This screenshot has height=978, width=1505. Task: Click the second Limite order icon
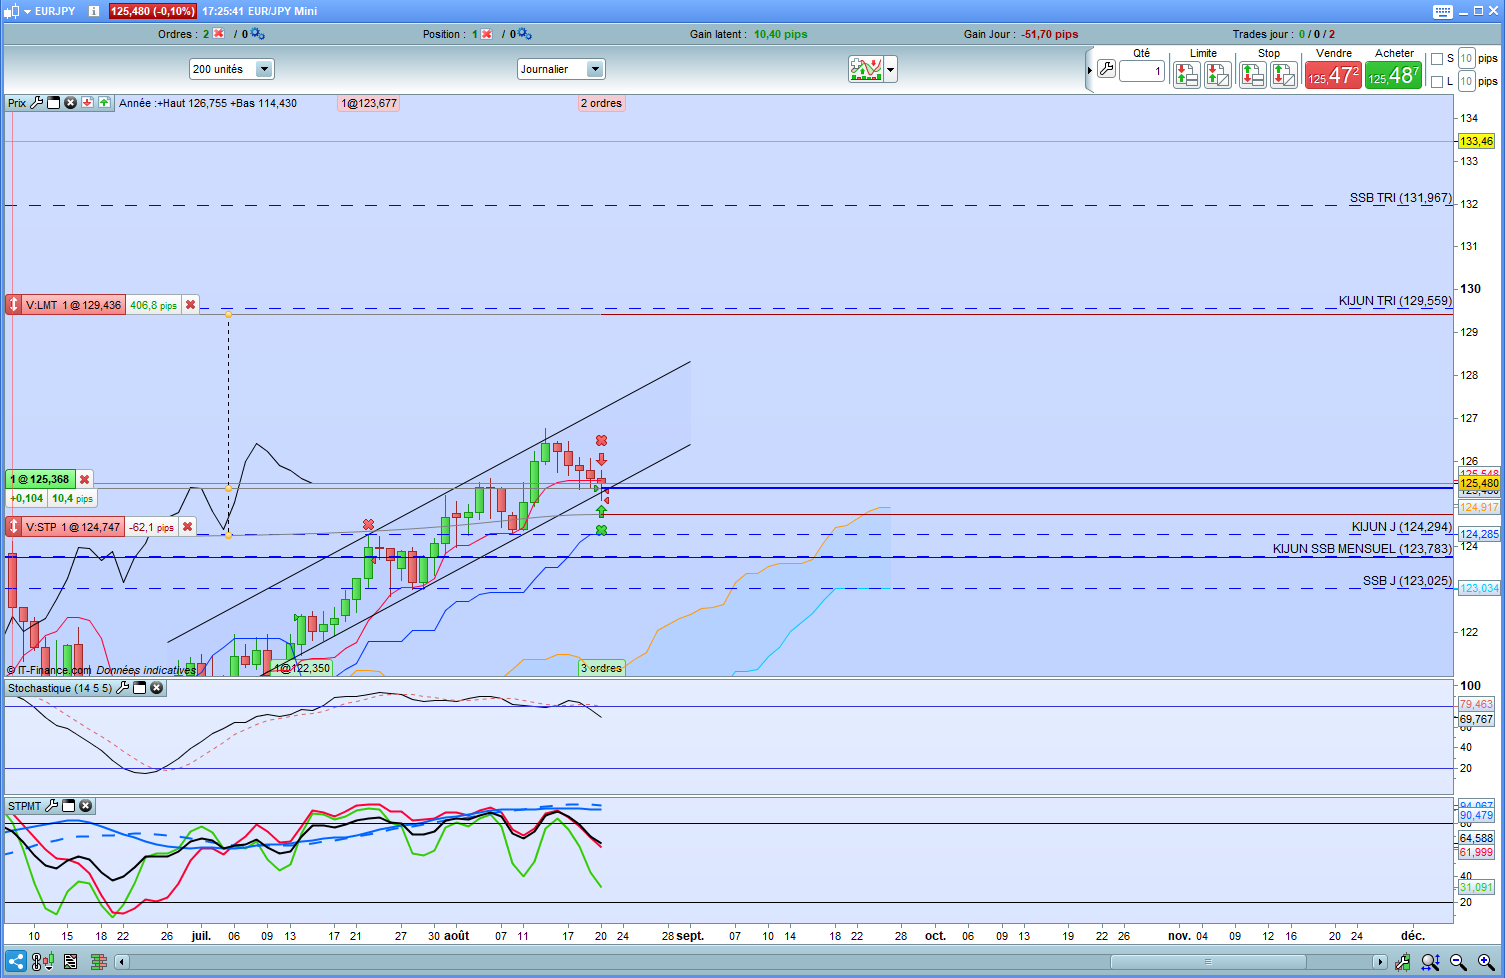pos(1218,74)
